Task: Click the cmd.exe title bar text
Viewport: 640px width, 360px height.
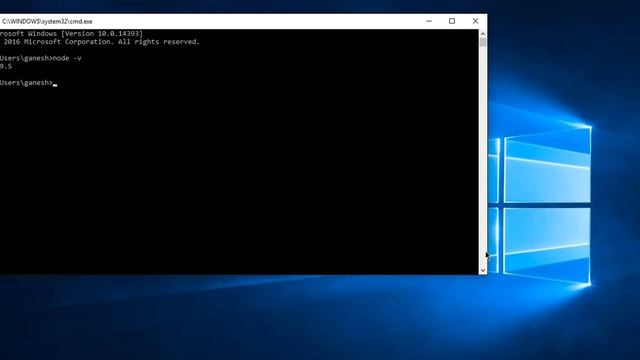Action: pyautogui.click(x=47, y=22)
